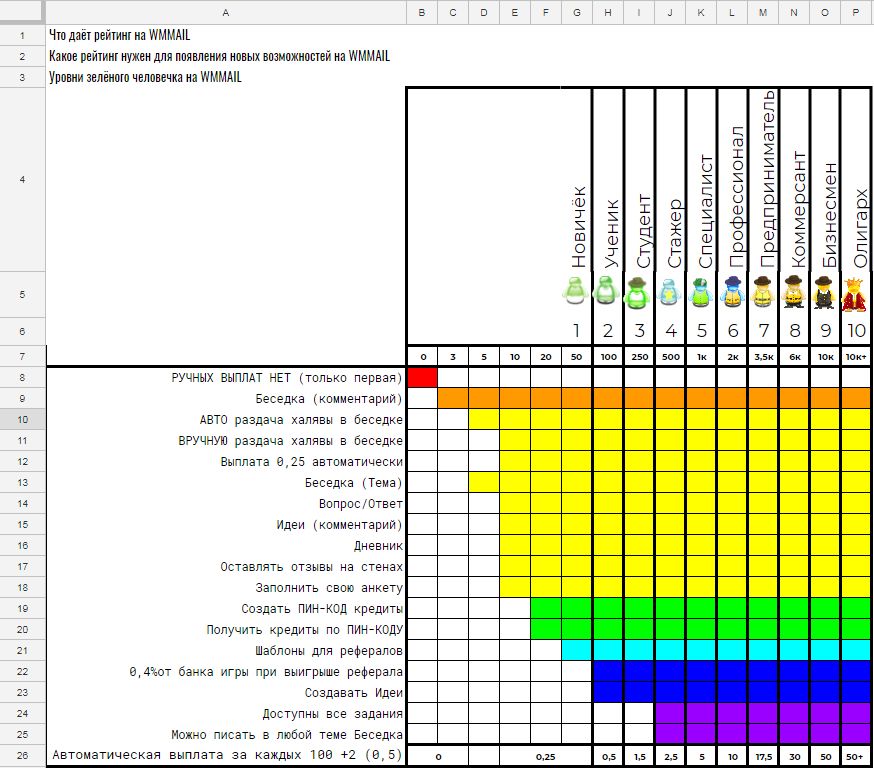The width and height of the screenshot is (874, 768).
Task: Select the payout value '1,5' in the bottom row
Action: tap(639, 756)
